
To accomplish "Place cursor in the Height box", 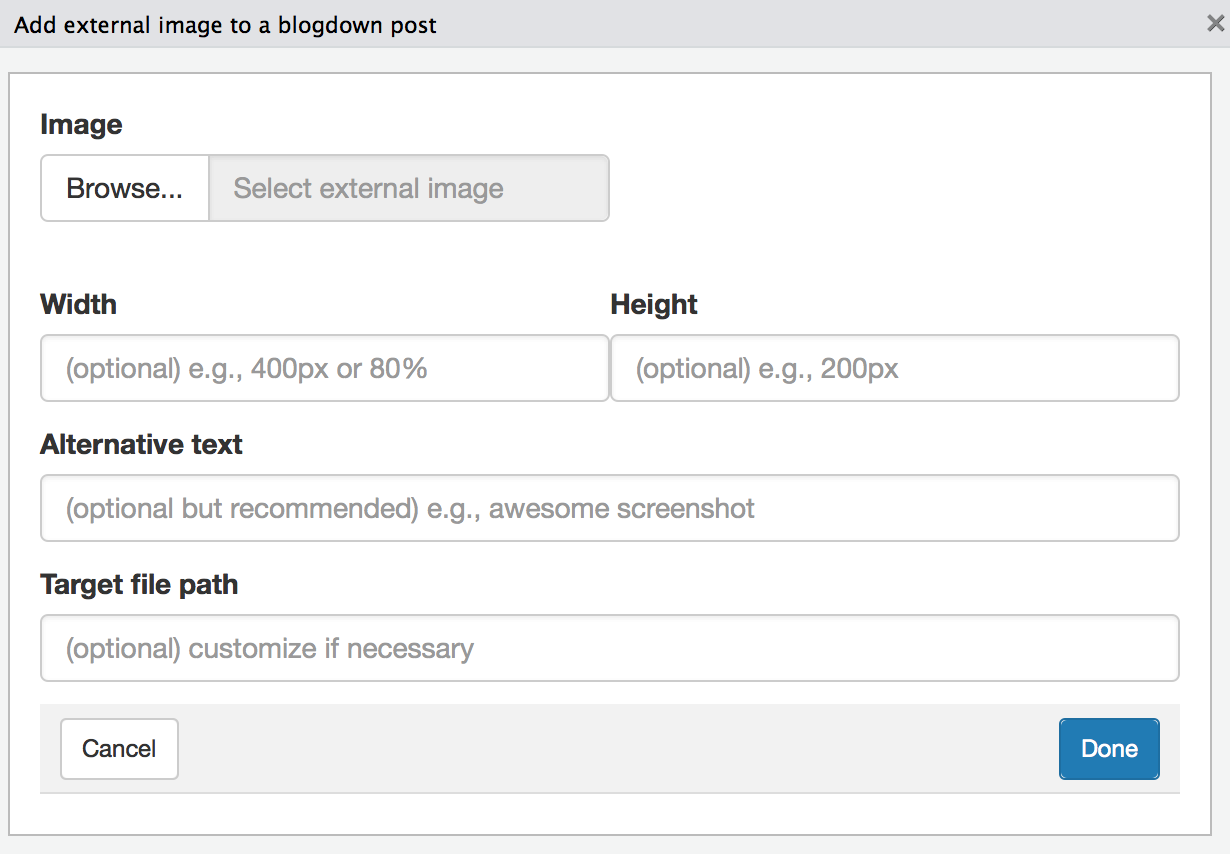I will 894,368.
